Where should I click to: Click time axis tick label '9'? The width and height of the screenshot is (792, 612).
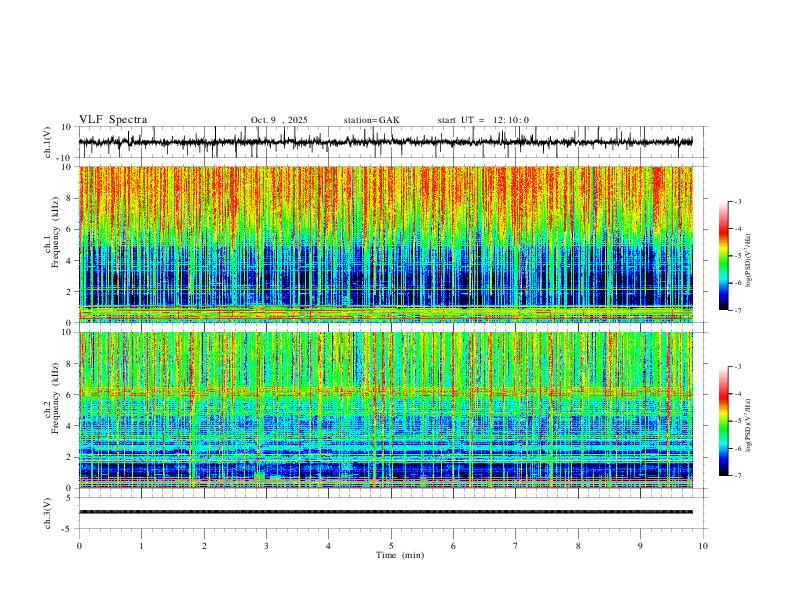640,546
